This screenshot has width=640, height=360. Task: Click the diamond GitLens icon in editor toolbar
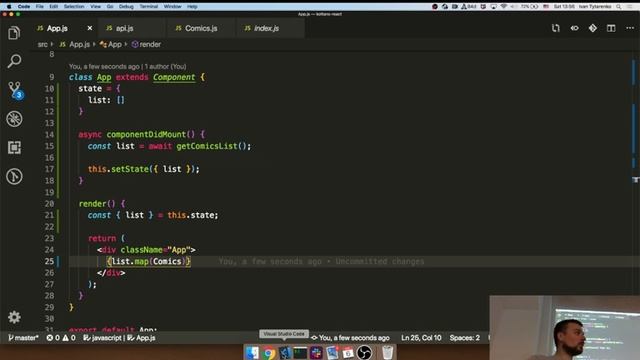coord(593,28)
